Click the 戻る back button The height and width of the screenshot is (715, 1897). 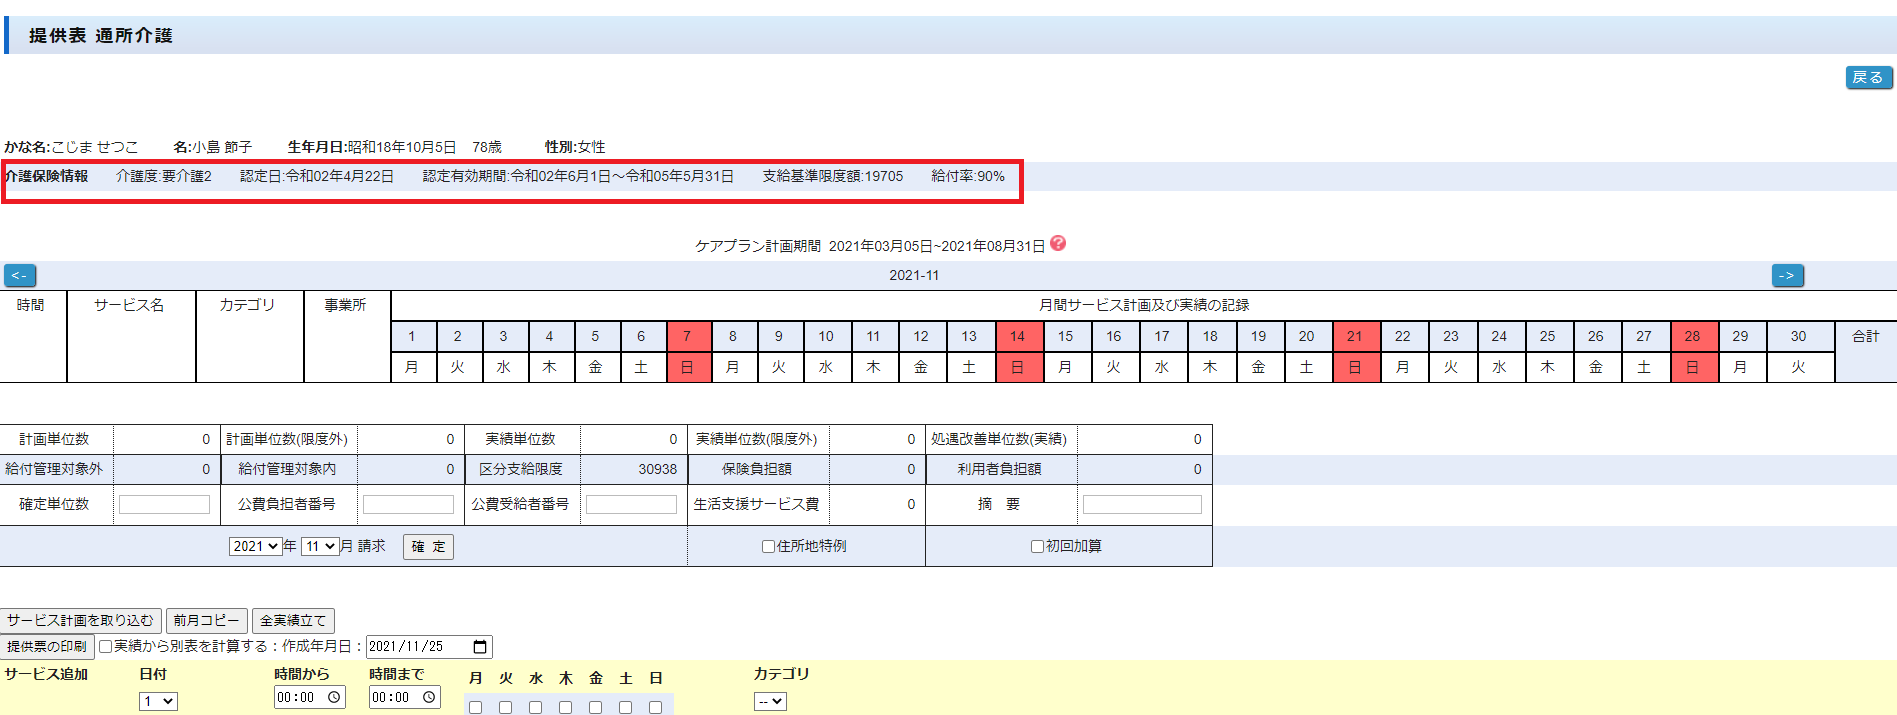[x=1867, y=77]
